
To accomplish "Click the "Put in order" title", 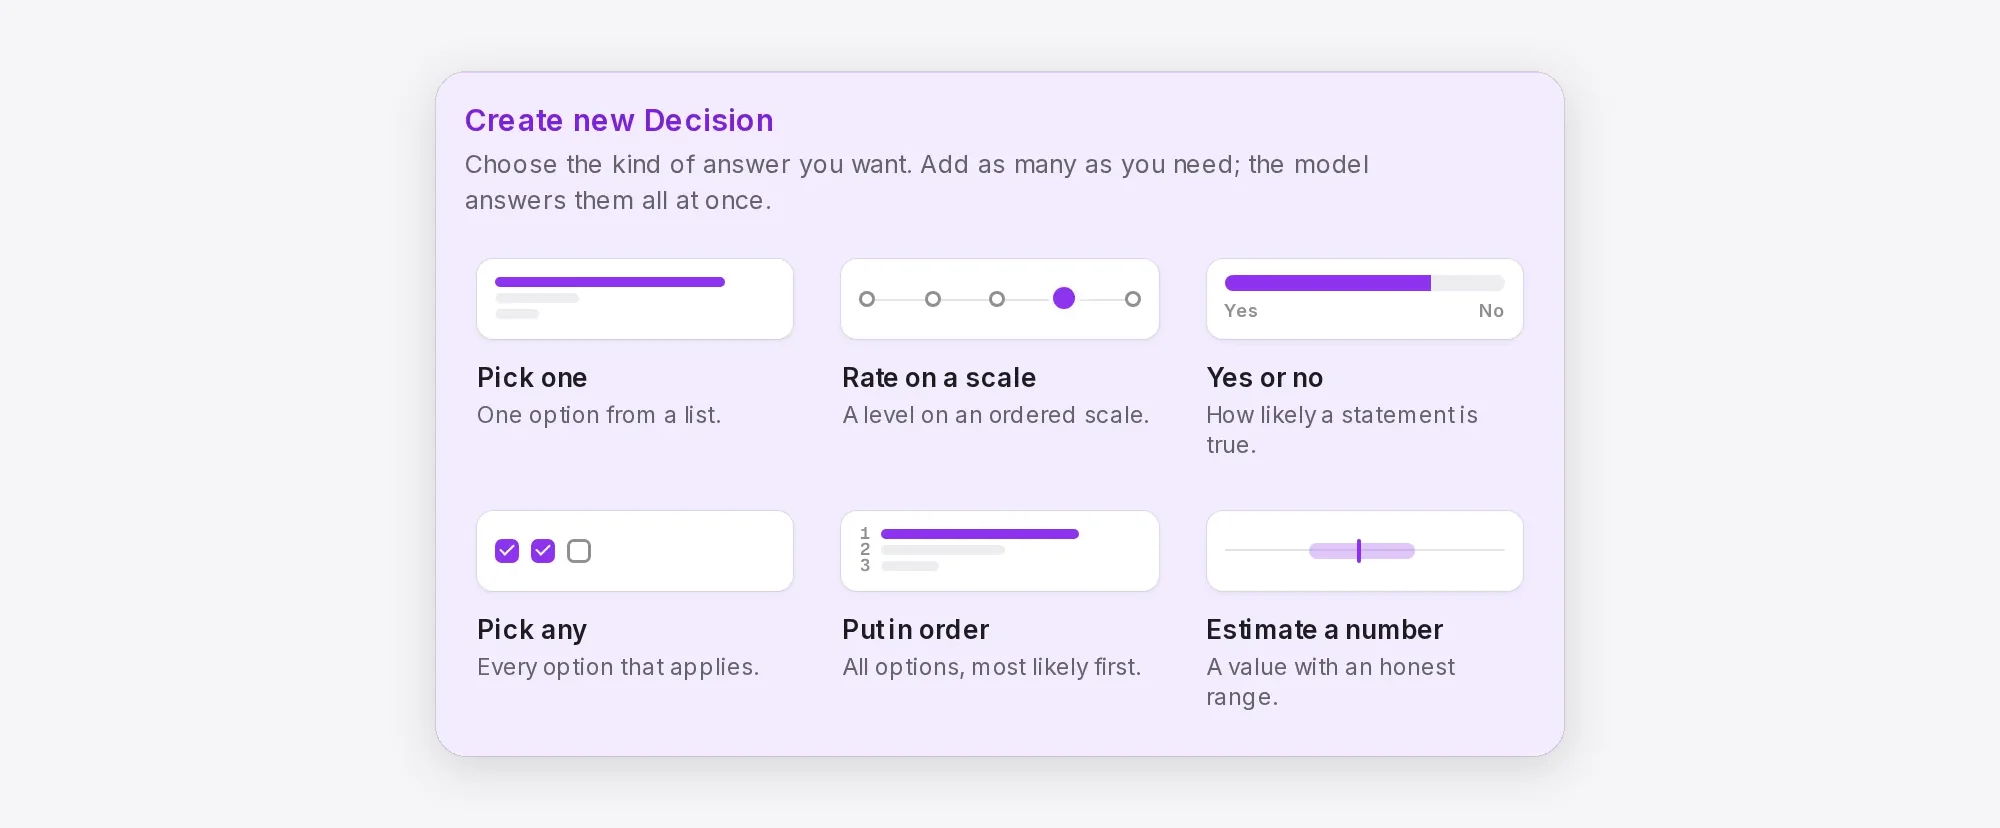I will click(916, 630).
